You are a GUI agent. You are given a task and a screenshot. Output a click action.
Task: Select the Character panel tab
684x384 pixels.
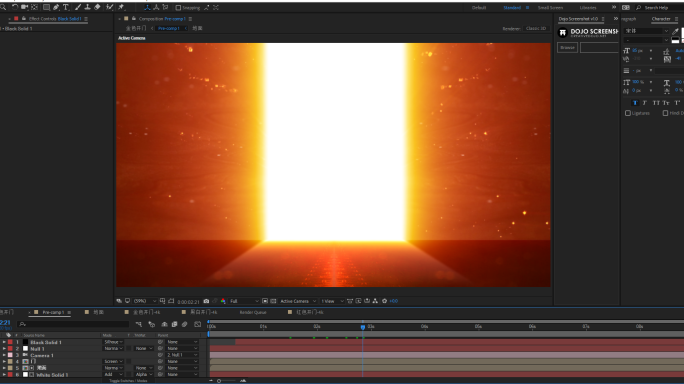(x=660, y=19)
